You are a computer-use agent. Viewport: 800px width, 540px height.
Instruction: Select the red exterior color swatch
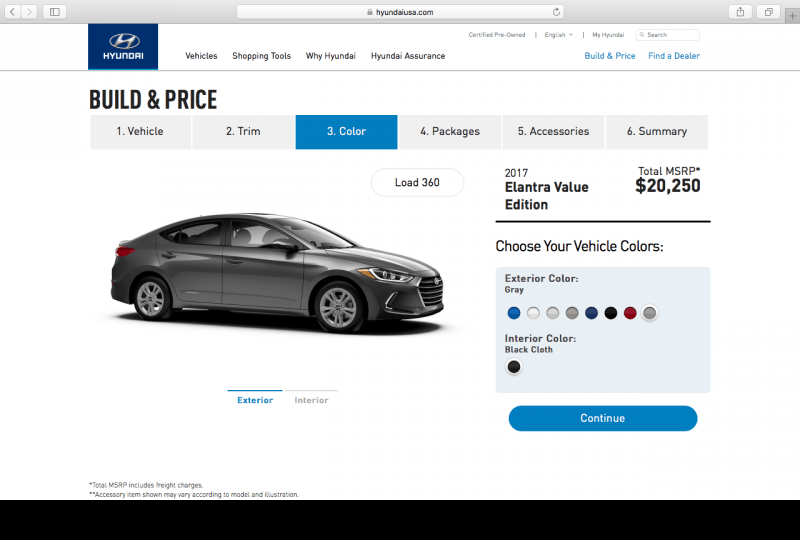(x=630, y=313)
